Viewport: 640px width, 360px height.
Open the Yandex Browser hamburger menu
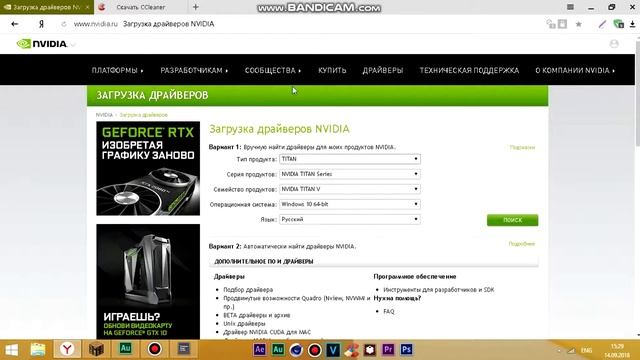point(570,7)
